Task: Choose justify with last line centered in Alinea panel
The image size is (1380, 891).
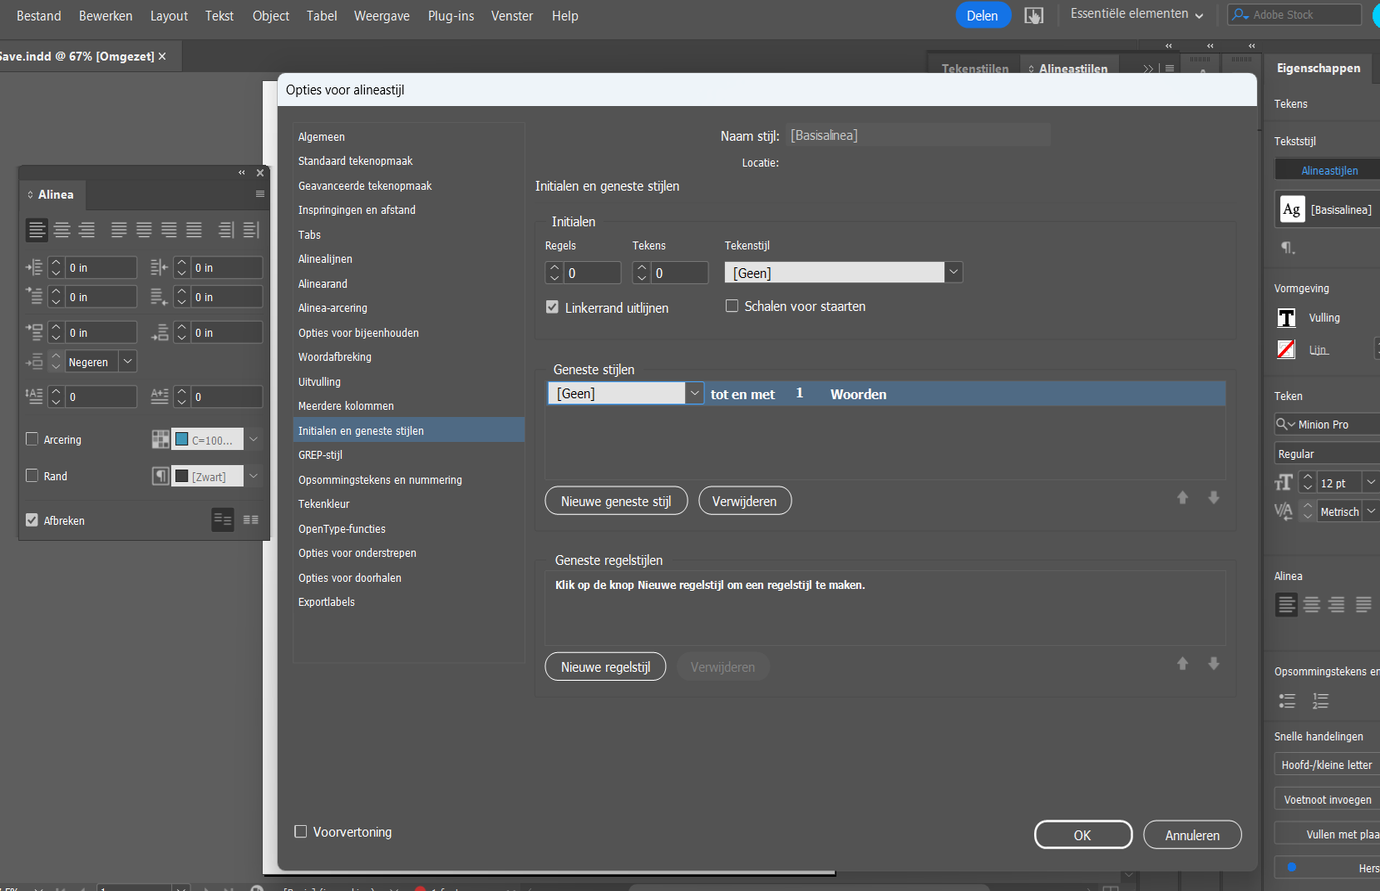Action: pyautogui.click(x=144, y=230)
